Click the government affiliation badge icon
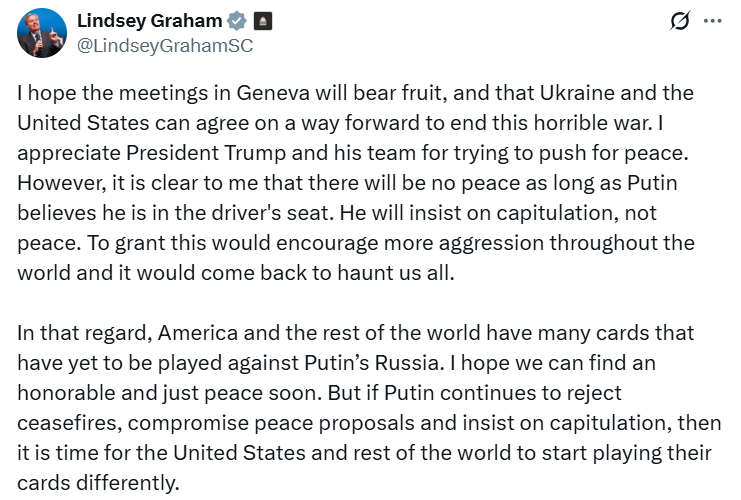Image resolution: width=741 pixels, height=500 pixels. [x=261, y=21]
